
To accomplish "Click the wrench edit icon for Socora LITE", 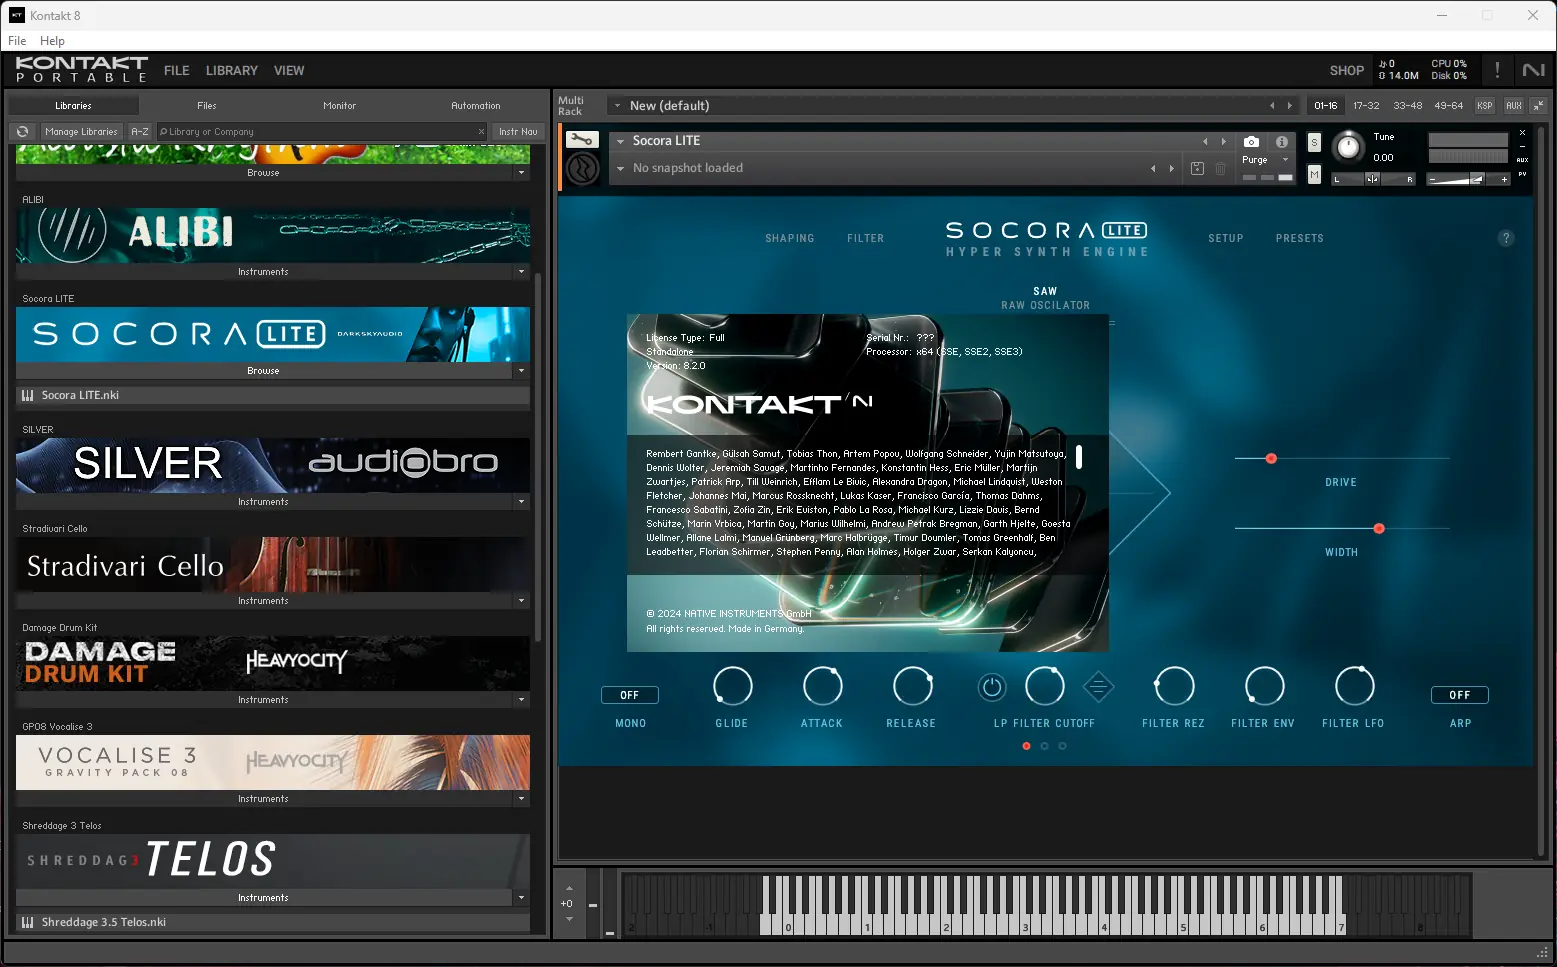I will [x=582, y=140].
